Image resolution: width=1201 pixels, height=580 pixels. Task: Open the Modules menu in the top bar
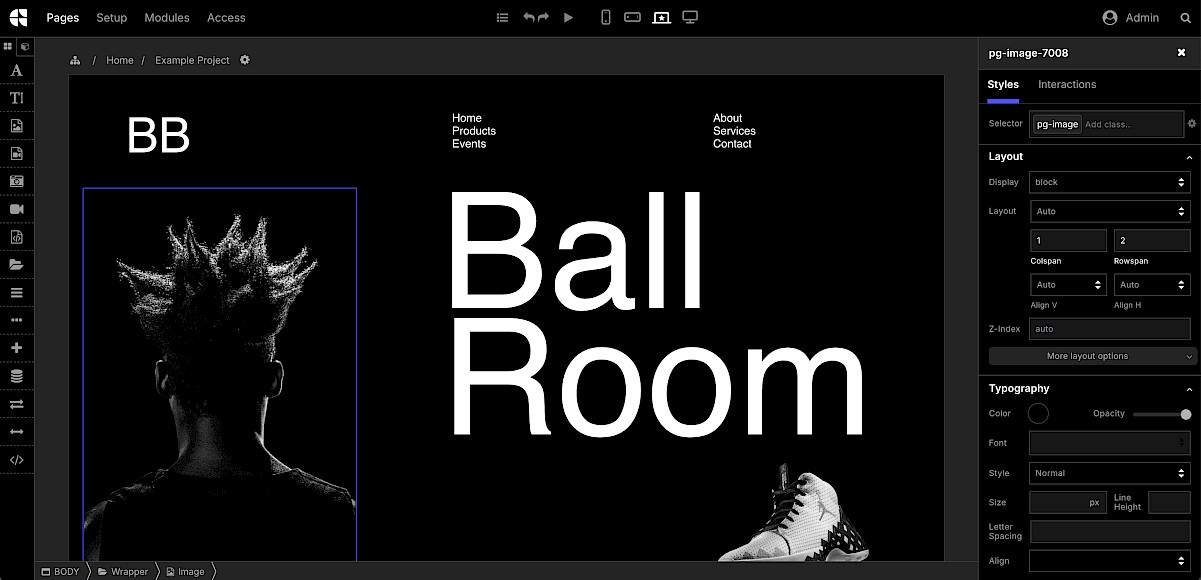pos(166,17)
